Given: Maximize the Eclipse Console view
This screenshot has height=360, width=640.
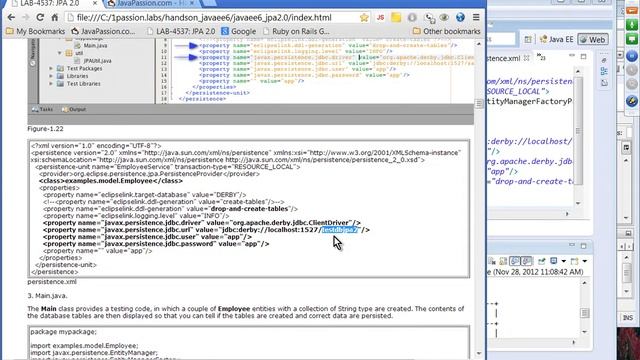Looking at the screenshot, I should pos(583,246).
